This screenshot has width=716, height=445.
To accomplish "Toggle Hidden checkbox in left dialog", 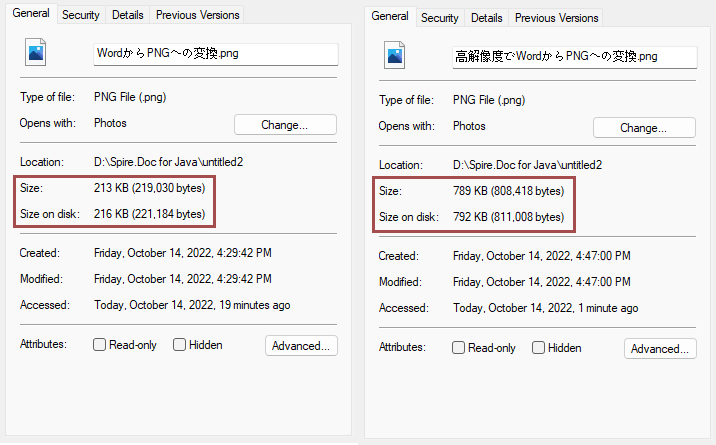I will tap(179, 345).
